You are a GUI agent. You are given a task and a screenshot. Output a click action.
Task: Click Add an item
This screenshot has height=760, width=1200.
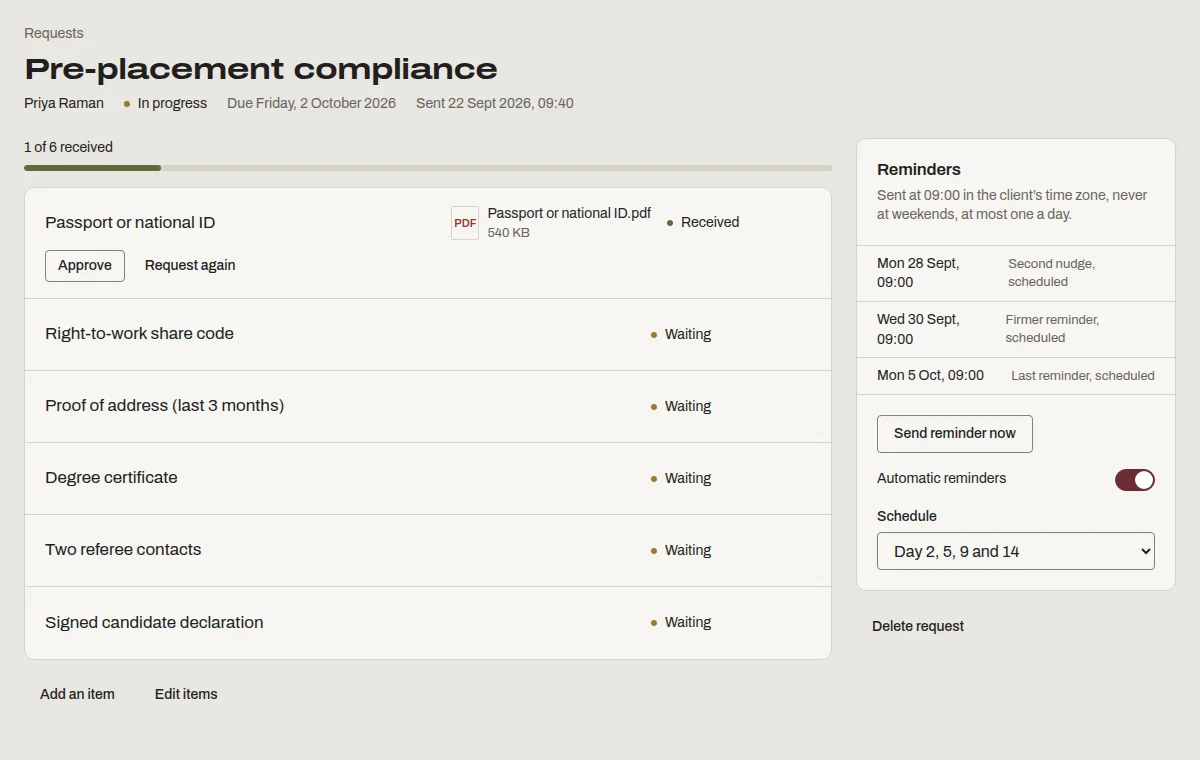point(77,694)
